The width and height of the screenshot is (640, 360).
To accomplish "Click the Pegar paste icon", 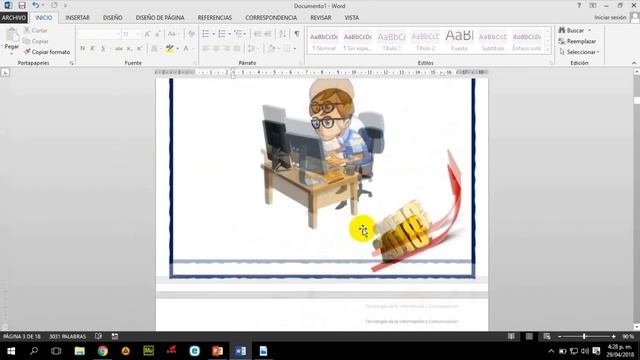I will tap(12, 35).
